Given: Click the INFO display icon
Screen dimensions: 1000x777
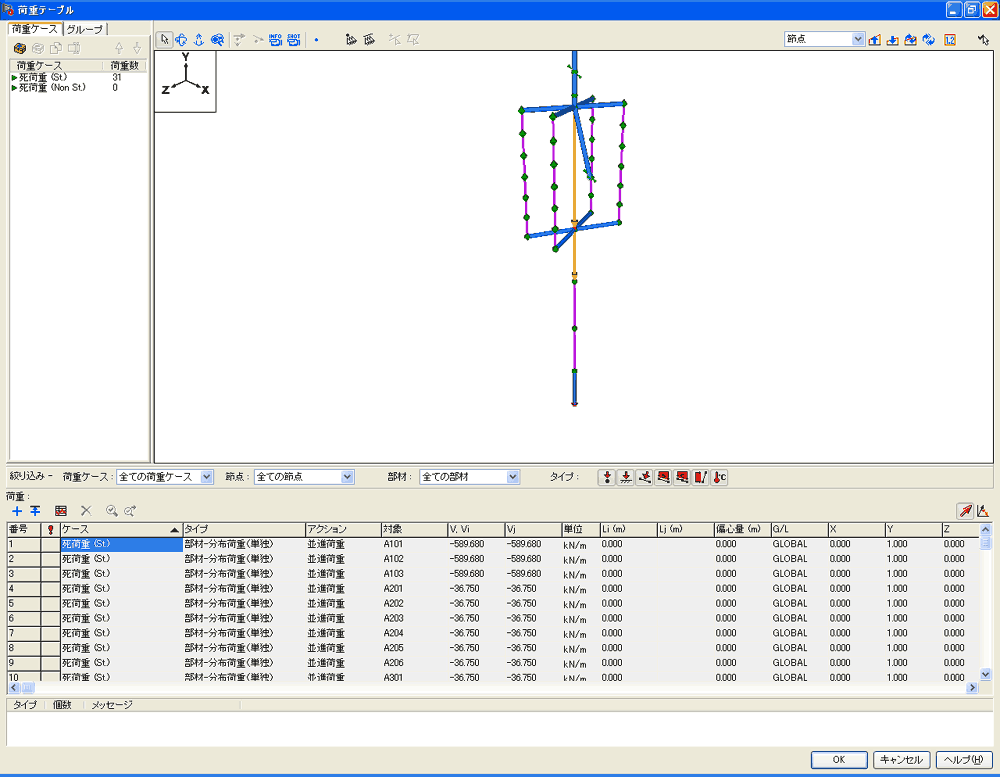Looking at the screenshot, I should point(275,40).
